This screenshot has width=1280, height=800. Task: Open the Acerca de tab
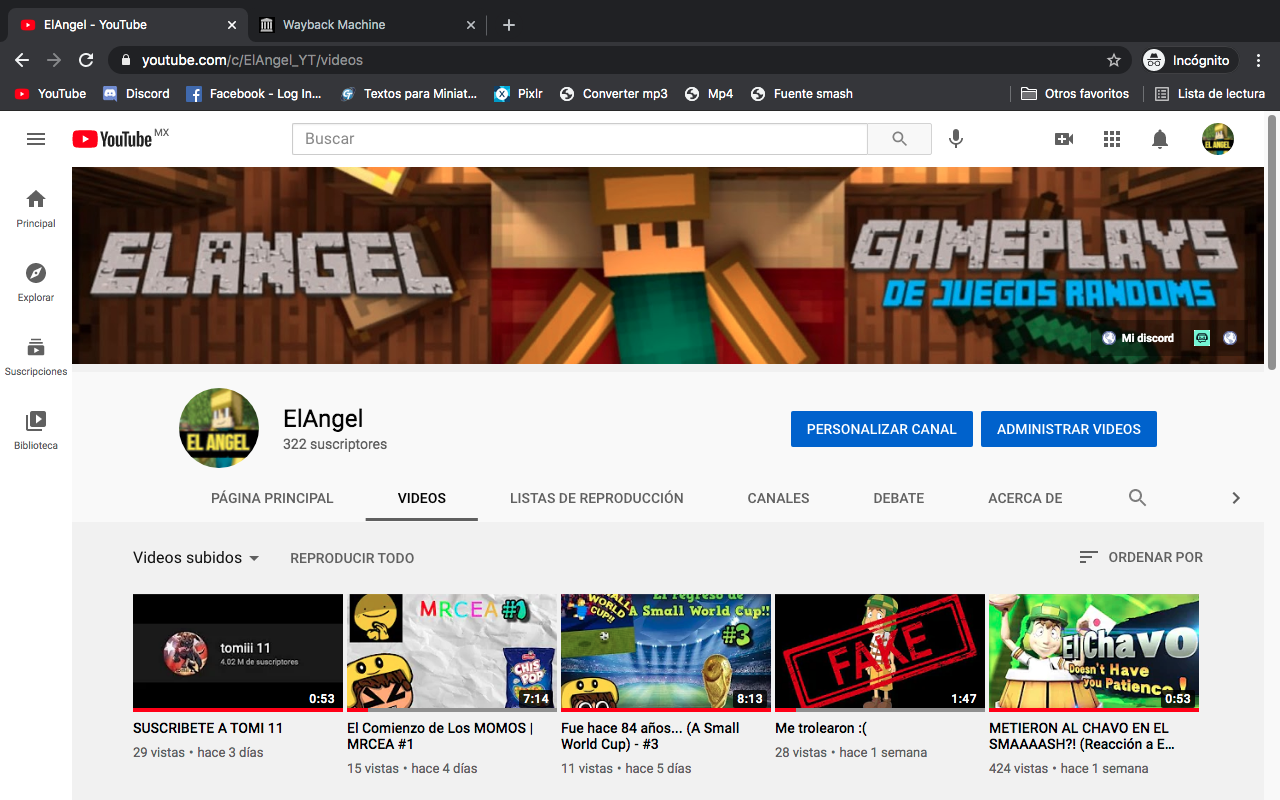tap(1025, 498)
